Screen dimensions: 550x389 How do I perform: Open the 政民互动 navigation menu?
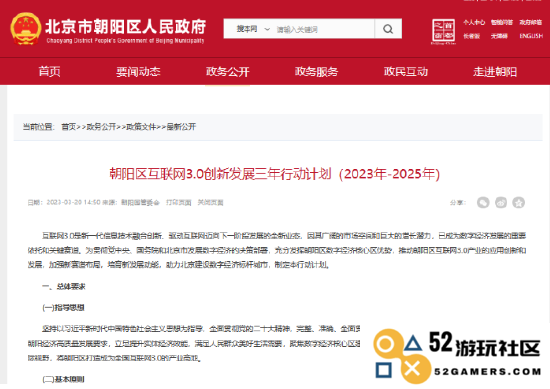406,72
